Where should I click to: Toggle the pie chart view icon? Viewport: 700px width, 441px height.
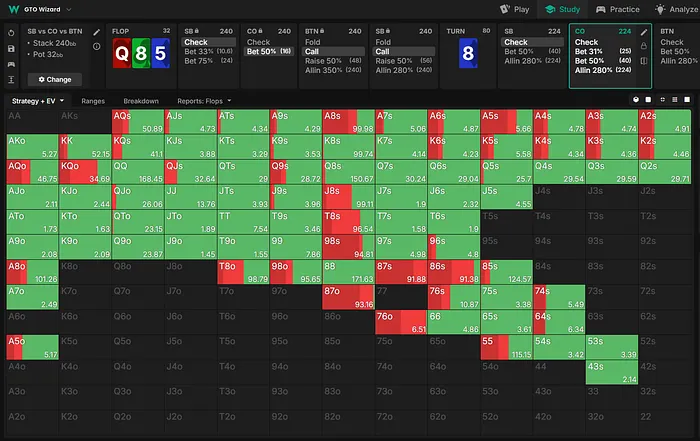point(636,101)
